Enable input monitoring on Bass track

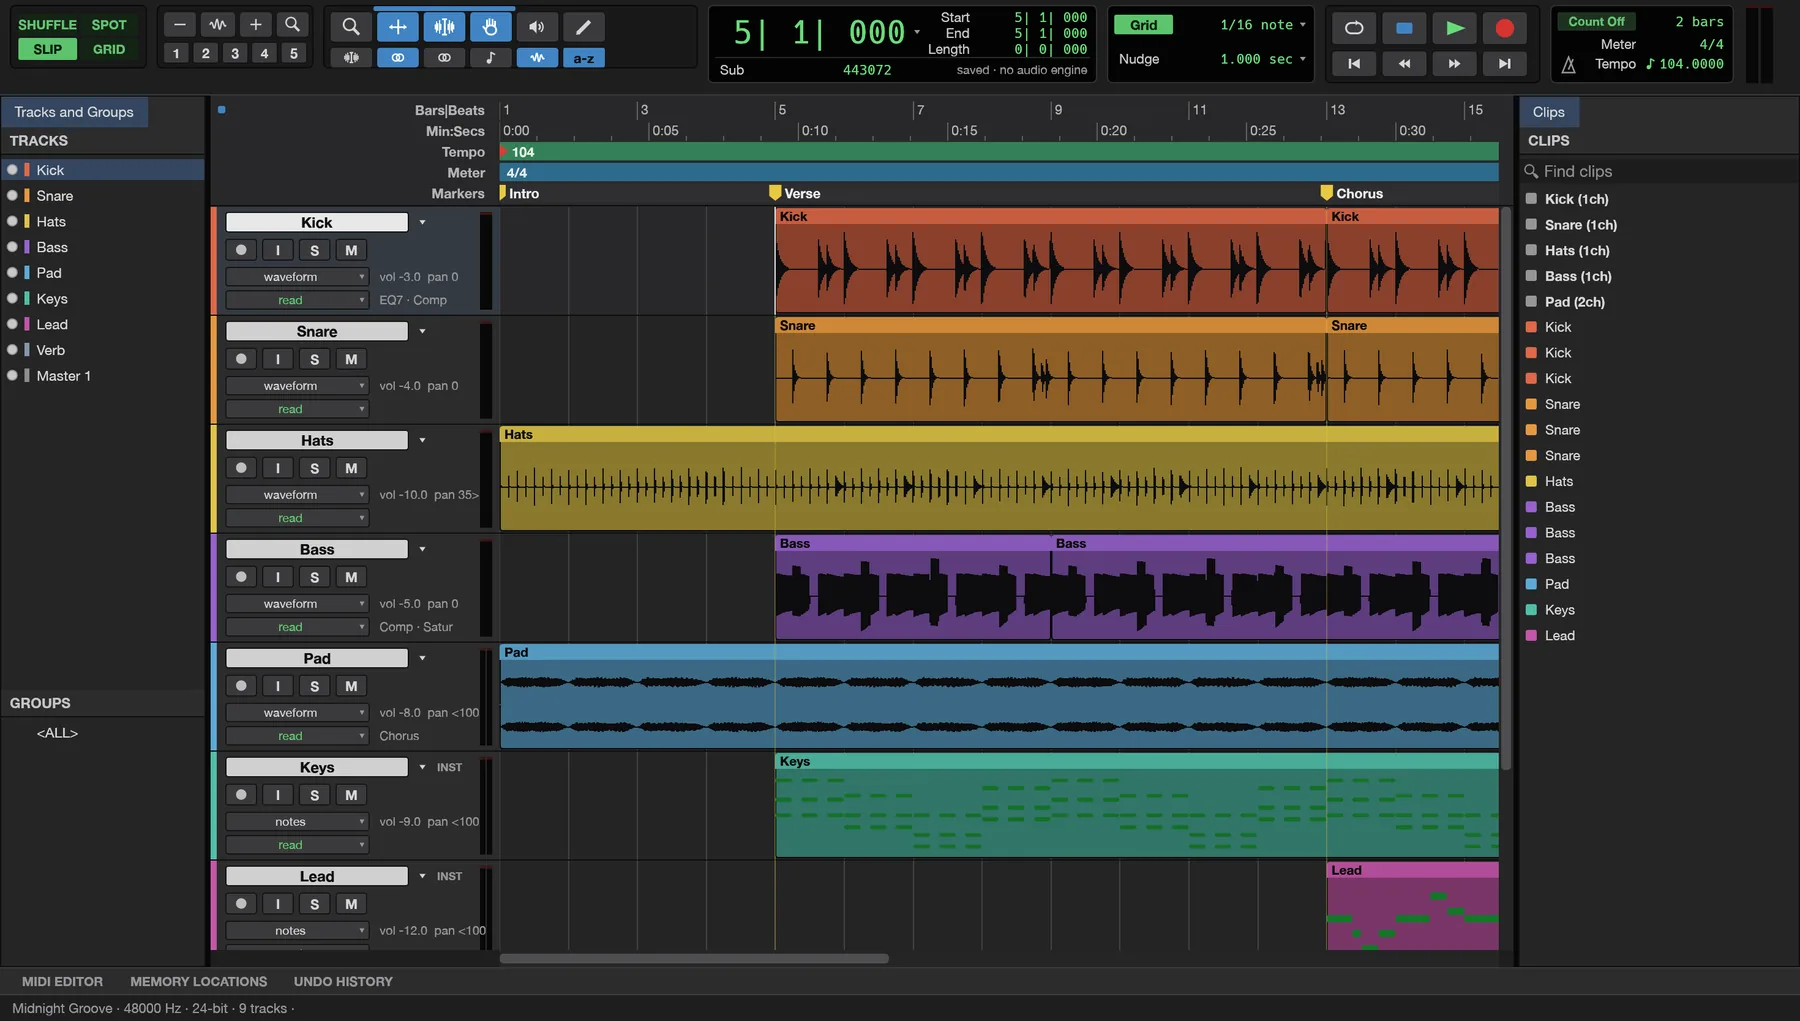click(x=278, y=577)
